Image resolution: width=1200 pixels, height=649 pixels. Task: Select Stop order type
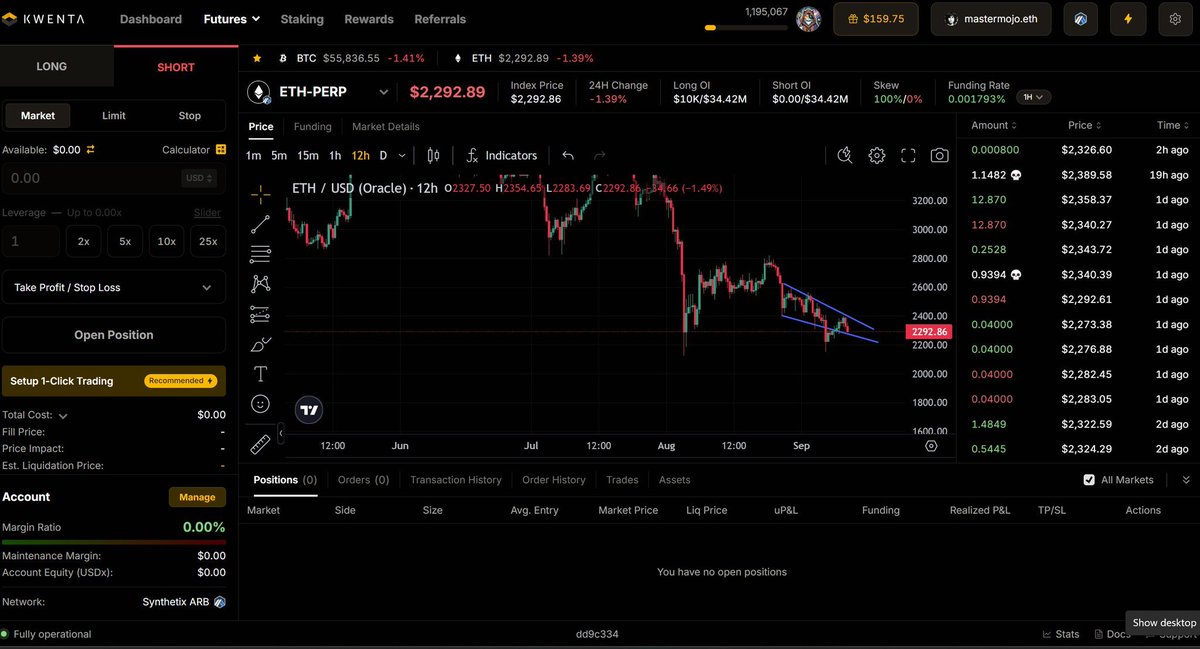coord(190,116)
